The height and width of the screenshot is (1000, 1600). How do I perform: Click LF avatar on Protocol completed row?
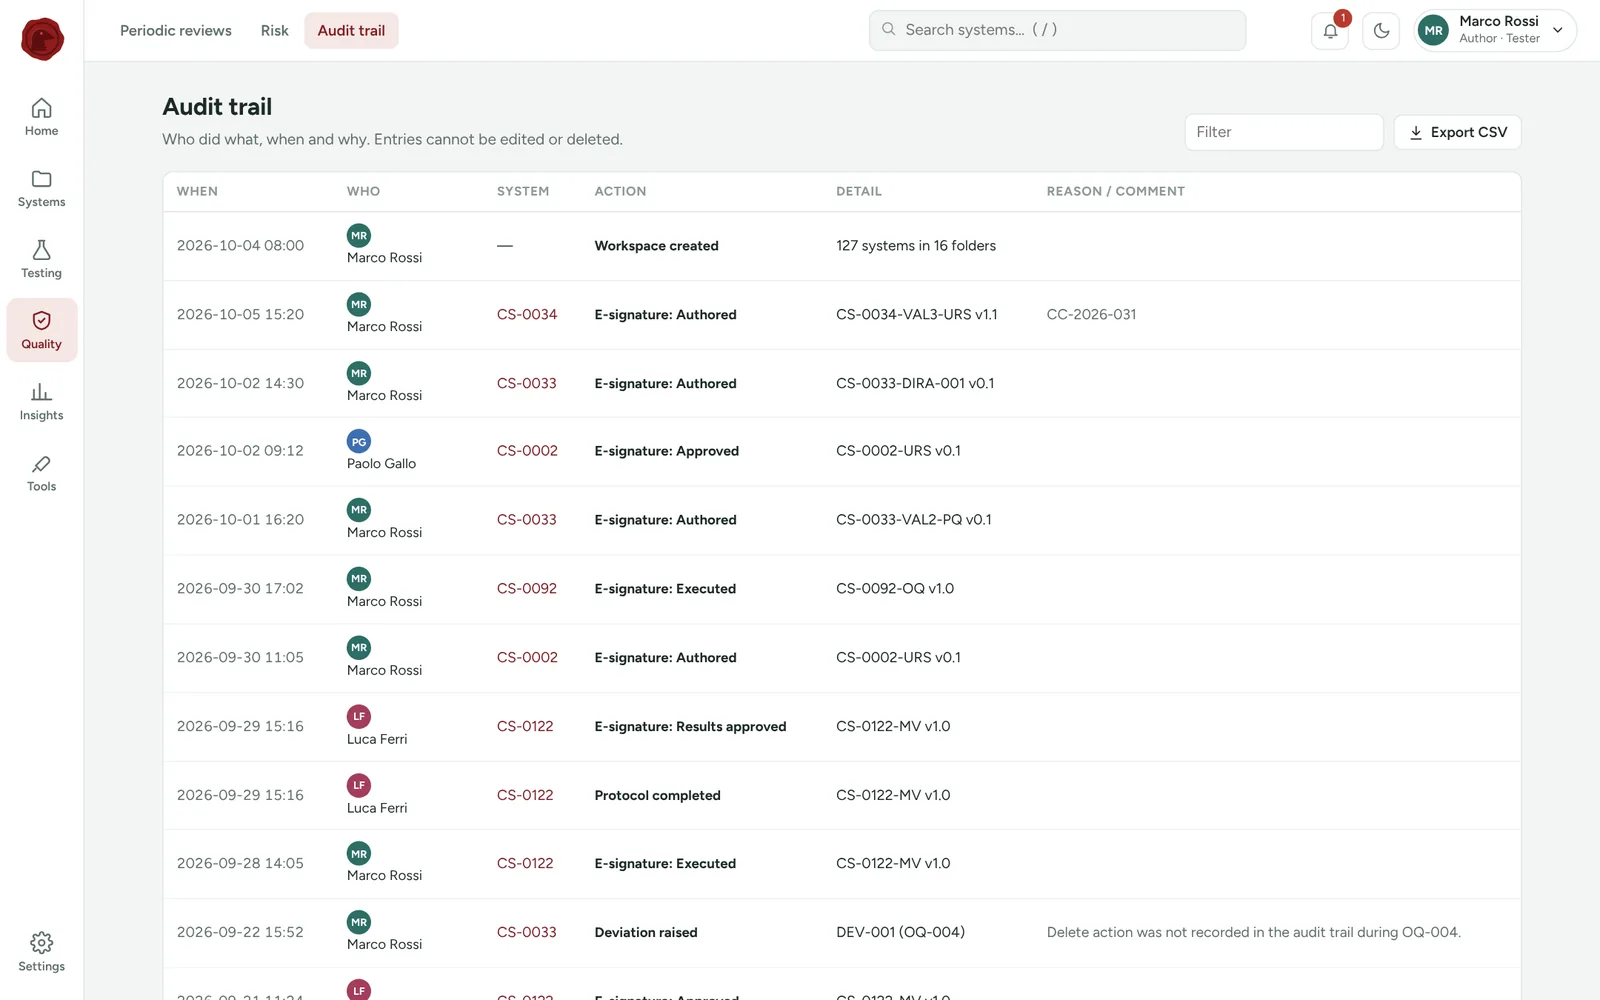(359, 785)
